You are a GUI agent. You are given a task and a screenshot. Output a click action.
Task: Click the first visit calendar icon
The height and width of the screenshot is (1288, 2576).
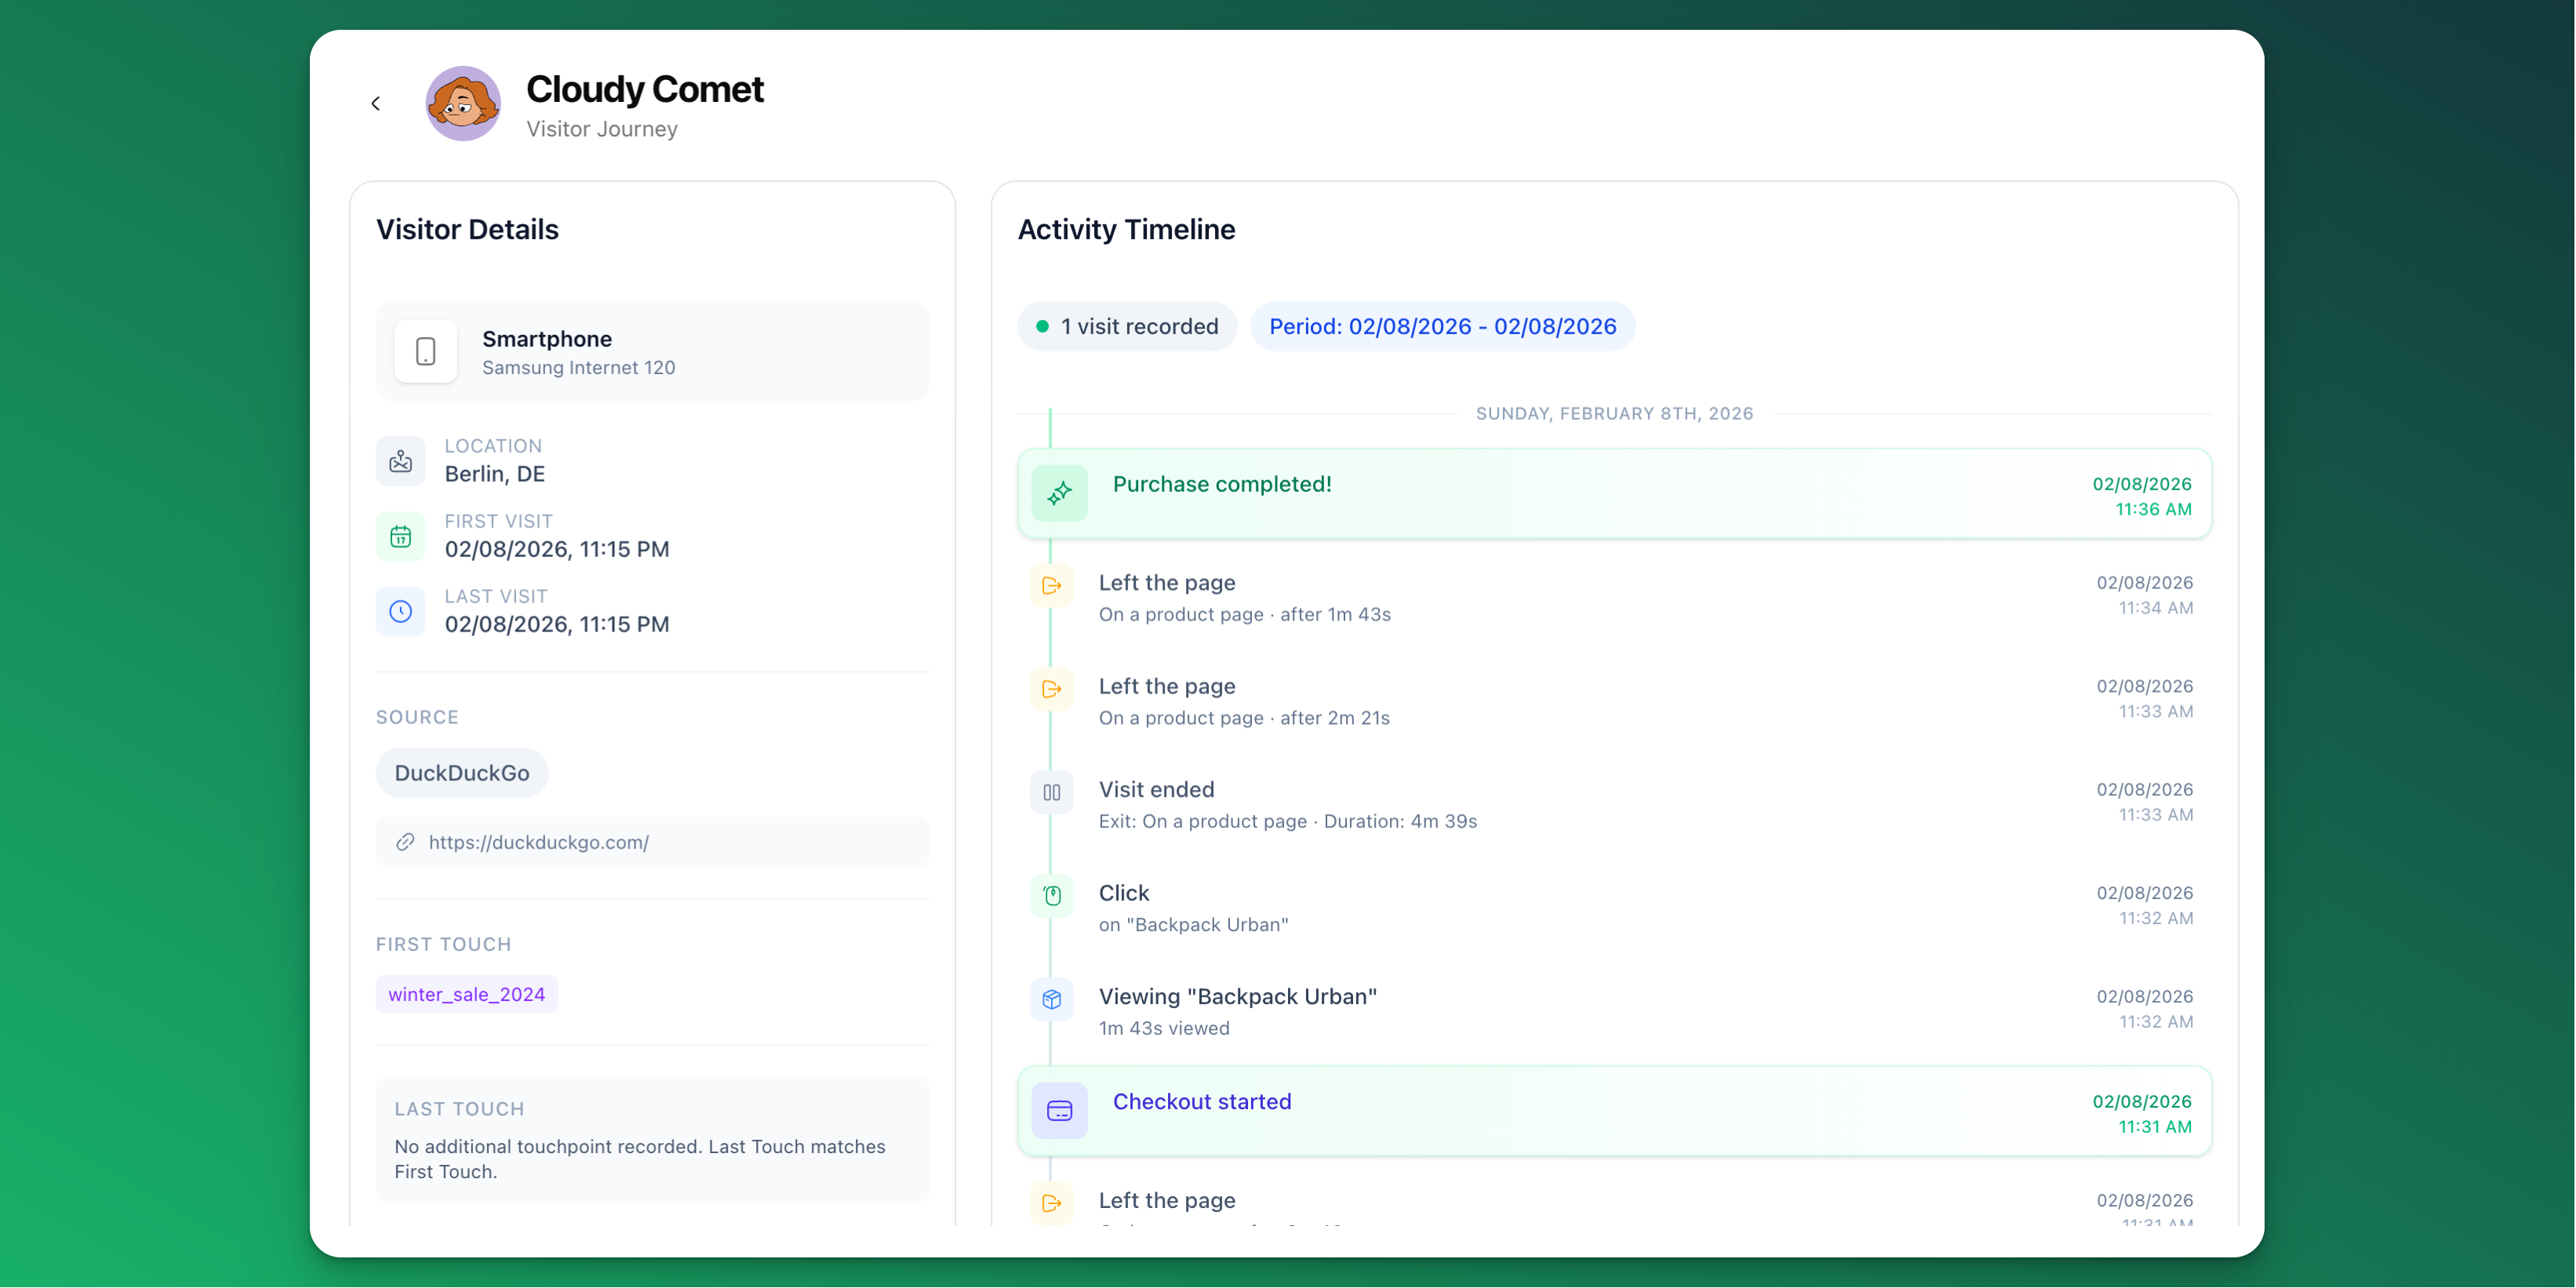pos(400,536)
